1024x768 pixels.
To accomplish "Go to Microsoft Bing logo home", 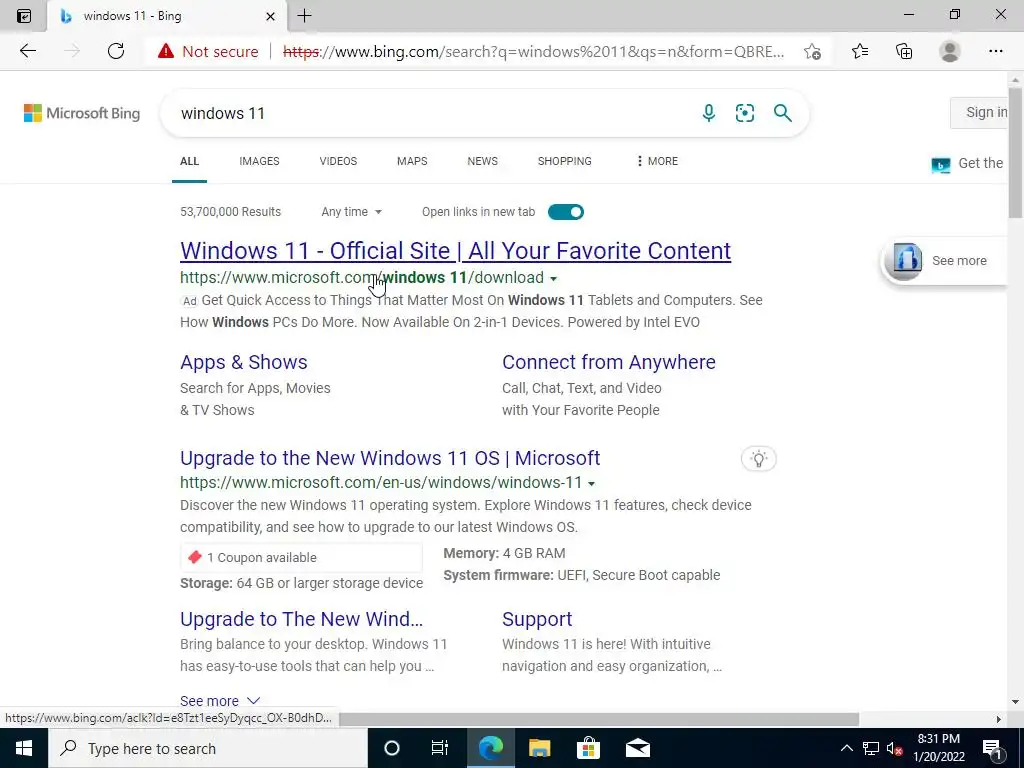I will (82, 113).
